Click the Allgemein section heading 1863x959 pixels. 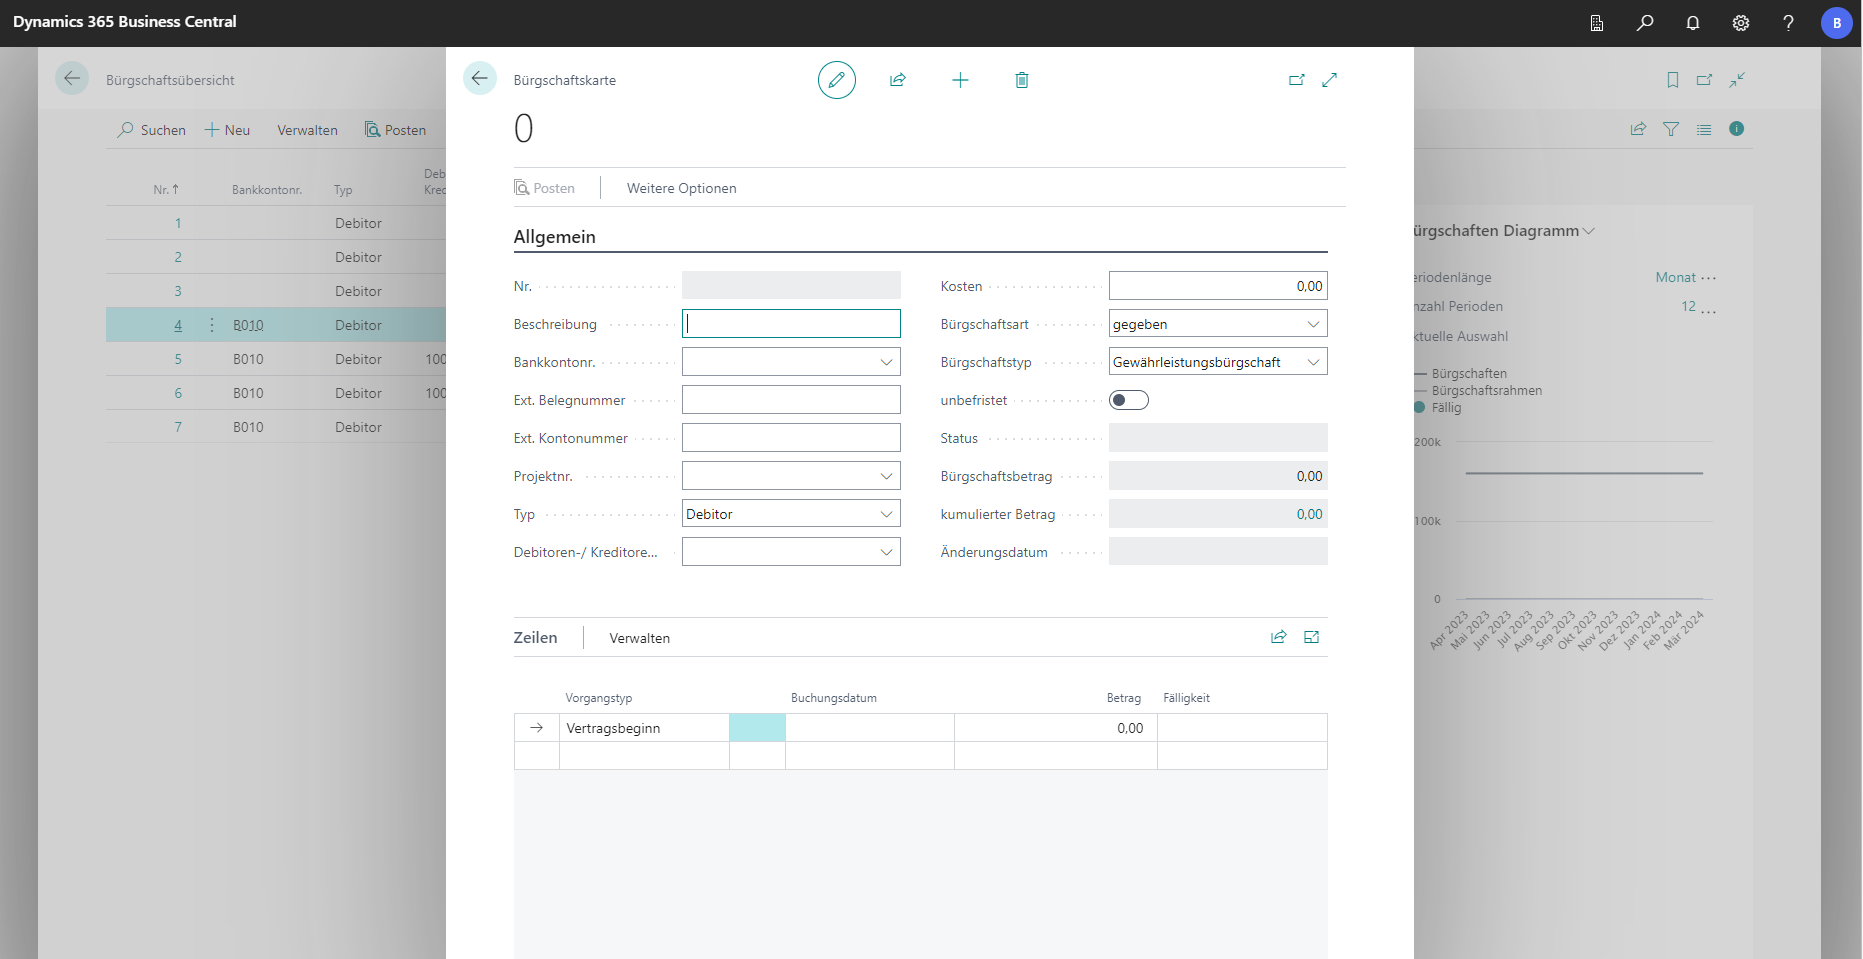tap(554, 237)
